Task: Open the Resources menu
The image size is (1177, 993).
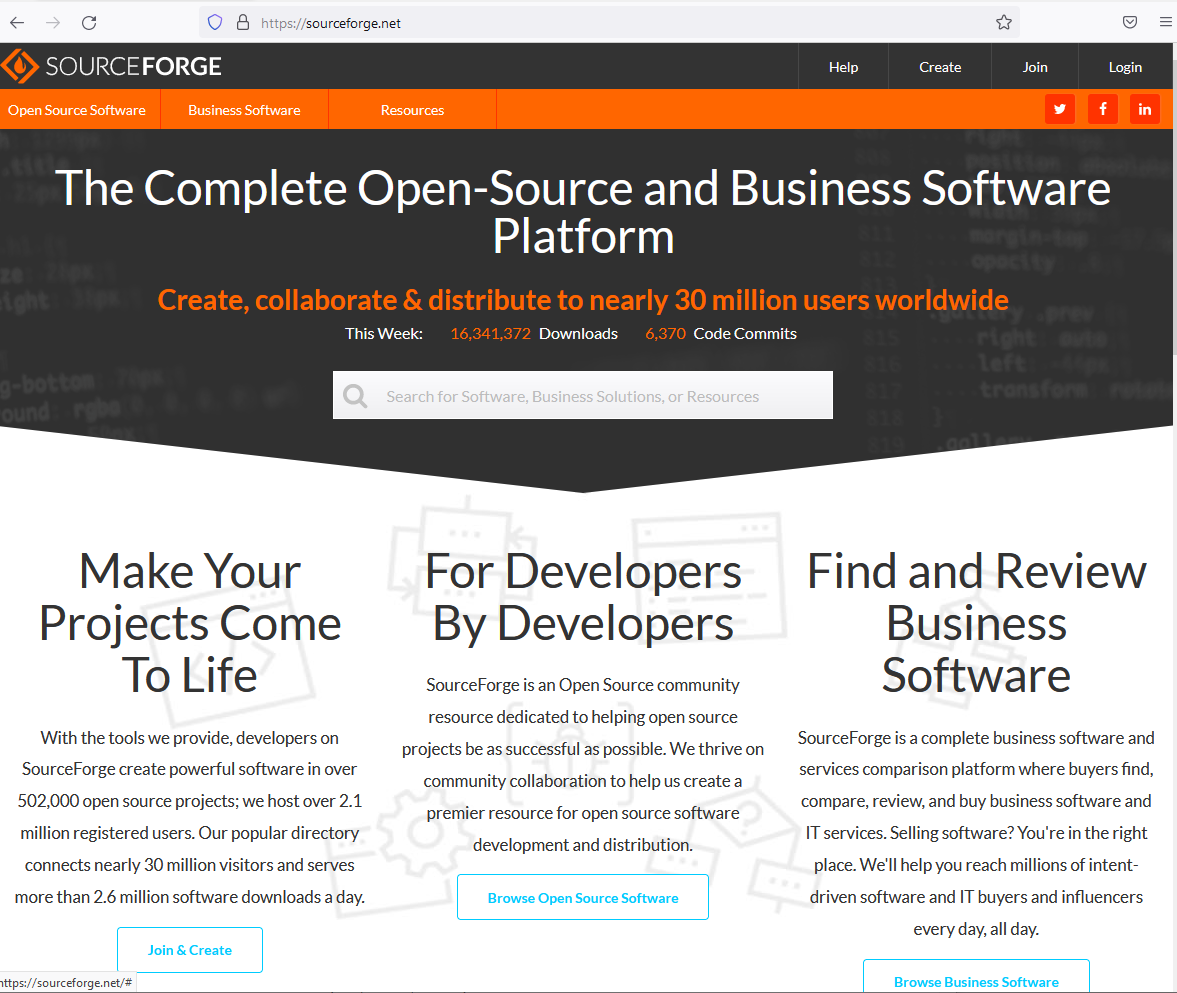Action: point(411,110)
